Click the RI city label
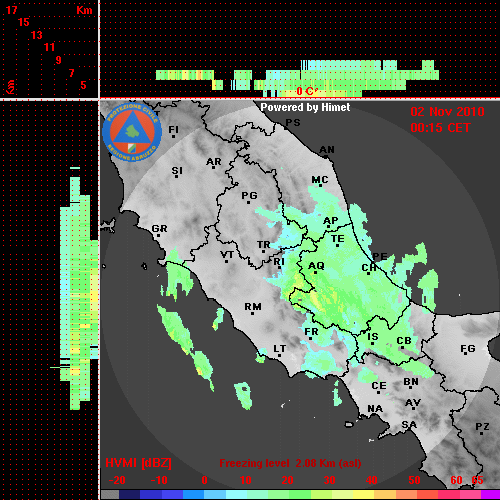 (279, 262)
